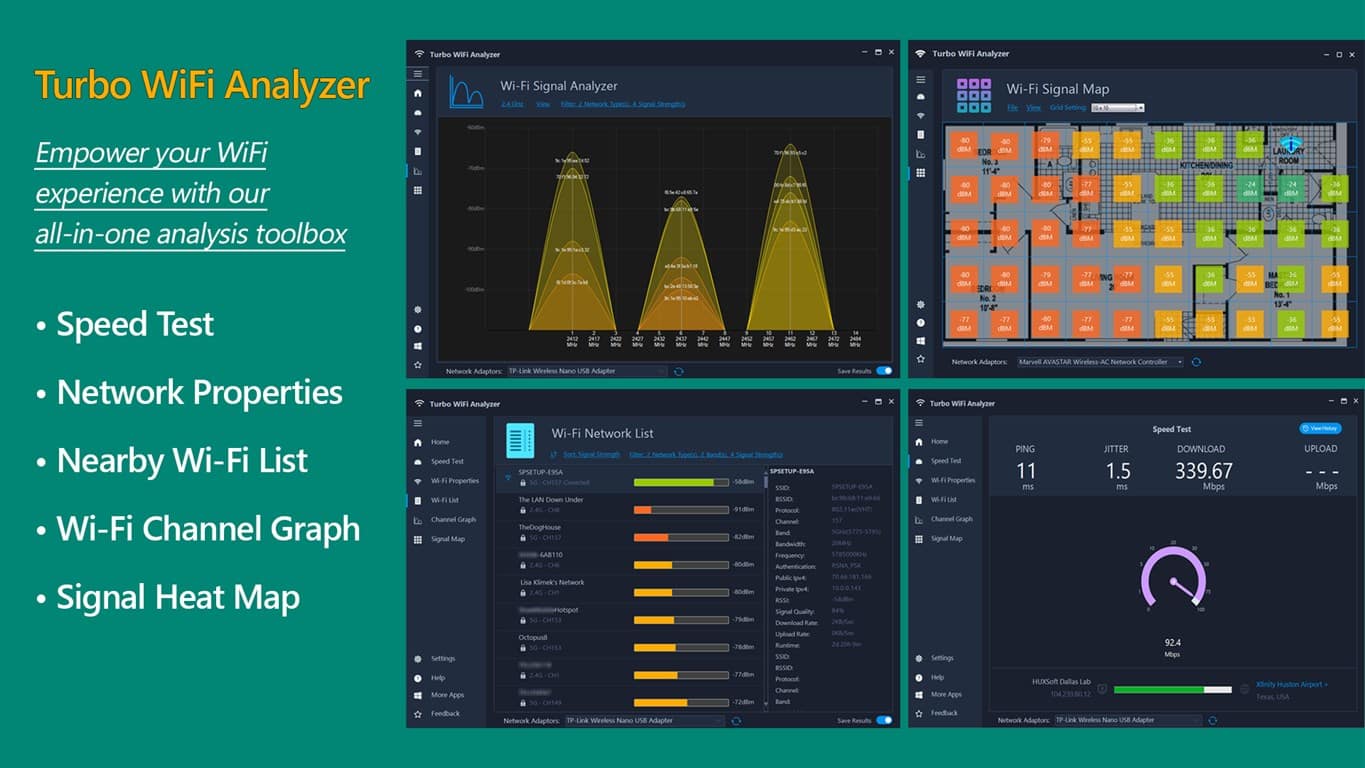Screen dimensions: 1365x768
Task: Click hamburger menu icon in Signal Analyzer window
Action: pyautogui.click(x=418, y=74)
